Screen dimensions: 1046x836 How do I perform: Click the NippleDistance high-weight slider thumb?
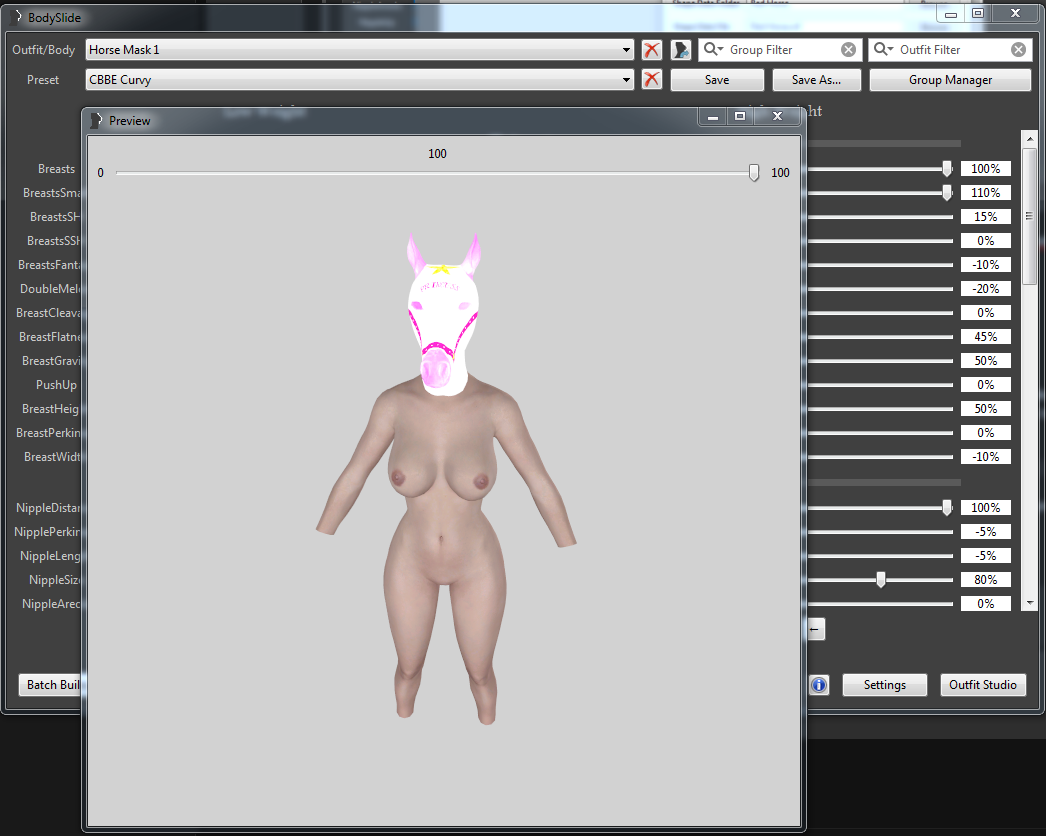(x=947, y=508)
